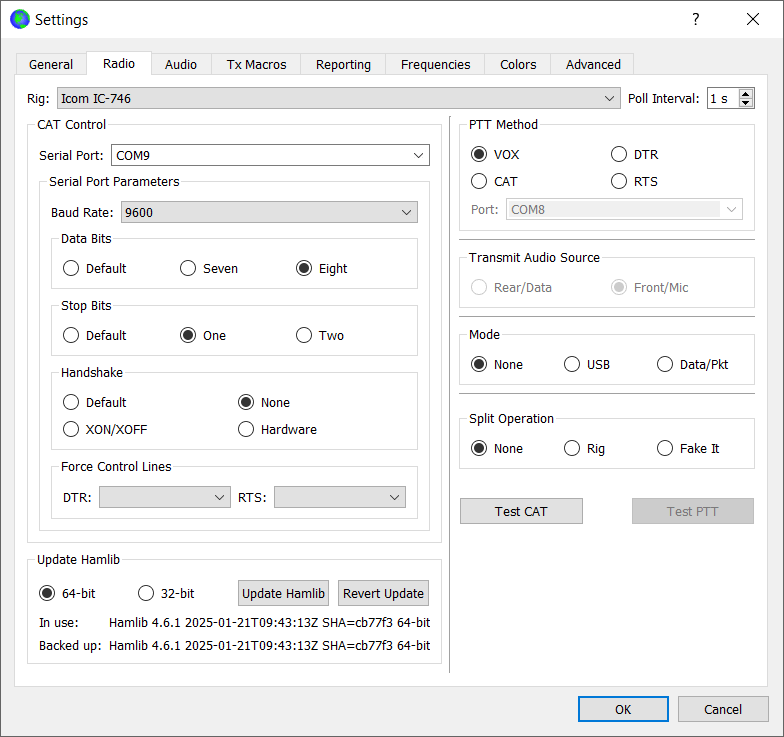Viewport: 784px width, 737px height.
Task: Expand the Serial Port dropdown
Action: [x=270, y=155]
